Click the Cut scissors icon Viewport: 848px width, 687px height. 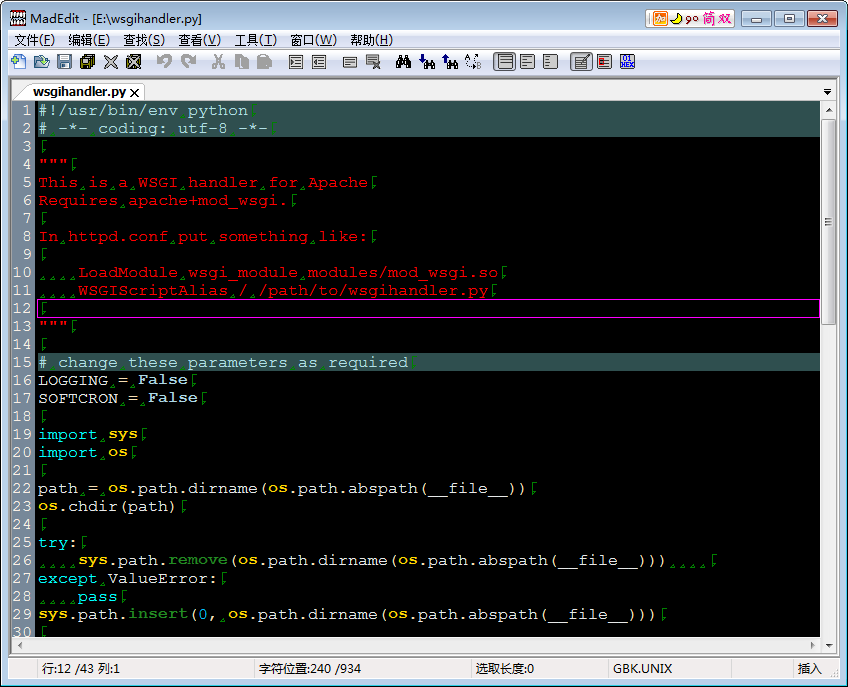(x=218, y=62)
